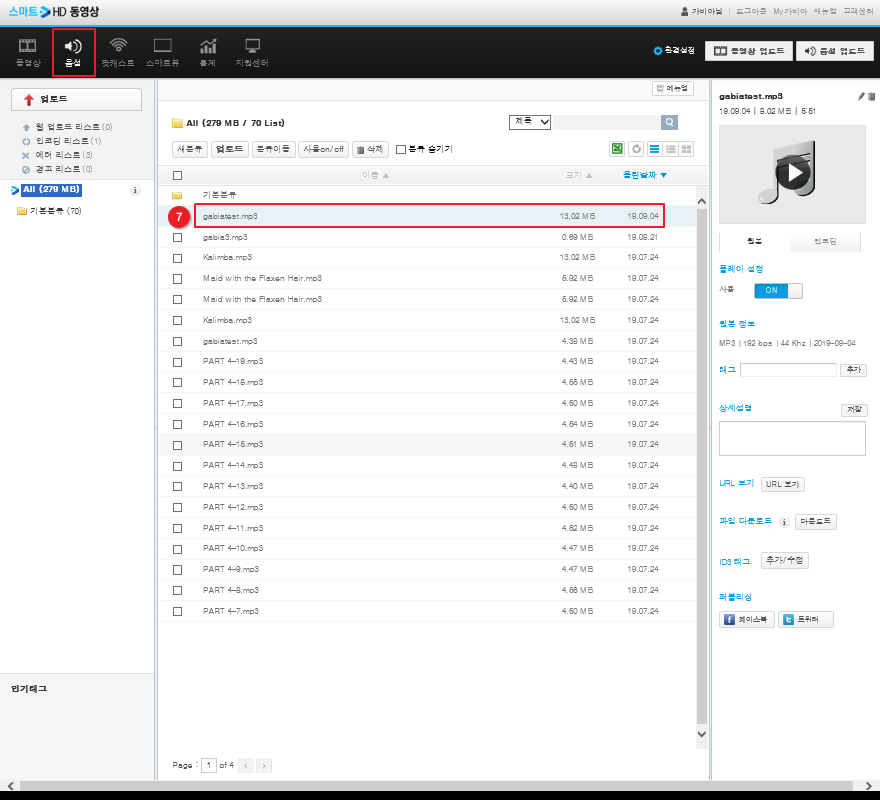
Task: Play gabiatest.mp3 preview
Action: [792, 173]
